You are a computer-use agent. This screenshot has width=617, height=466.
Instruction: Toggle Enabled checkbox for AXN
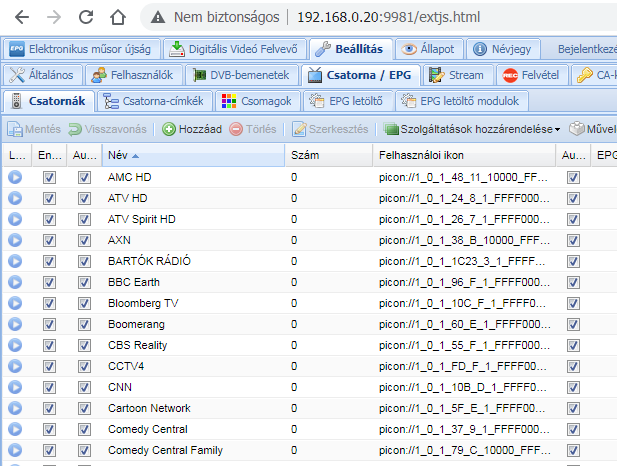tap(50, 240)
